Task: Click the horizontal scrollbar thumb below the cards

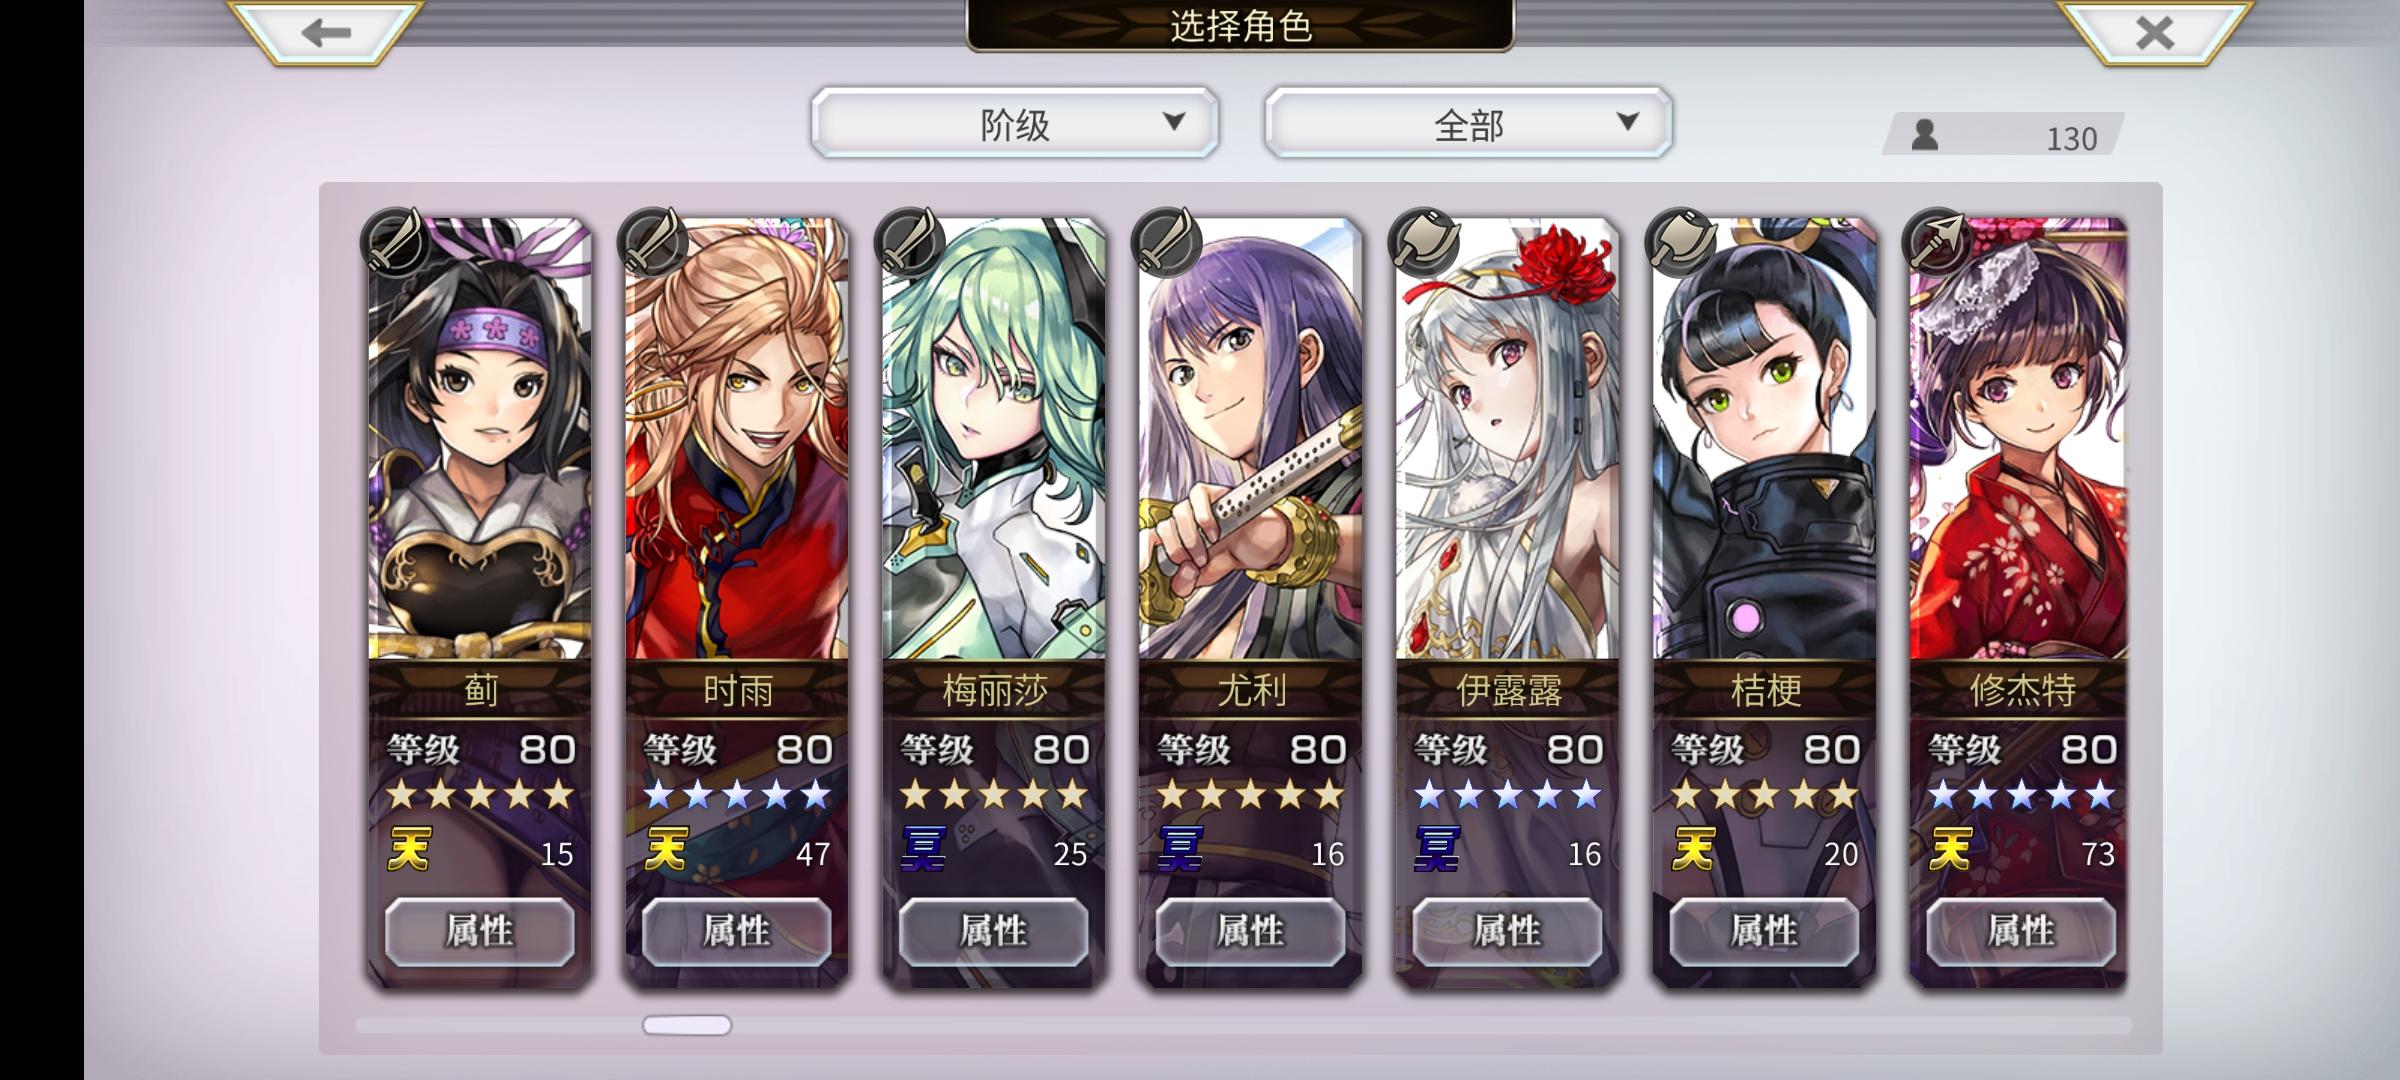Action: (x=687, y=1025)
